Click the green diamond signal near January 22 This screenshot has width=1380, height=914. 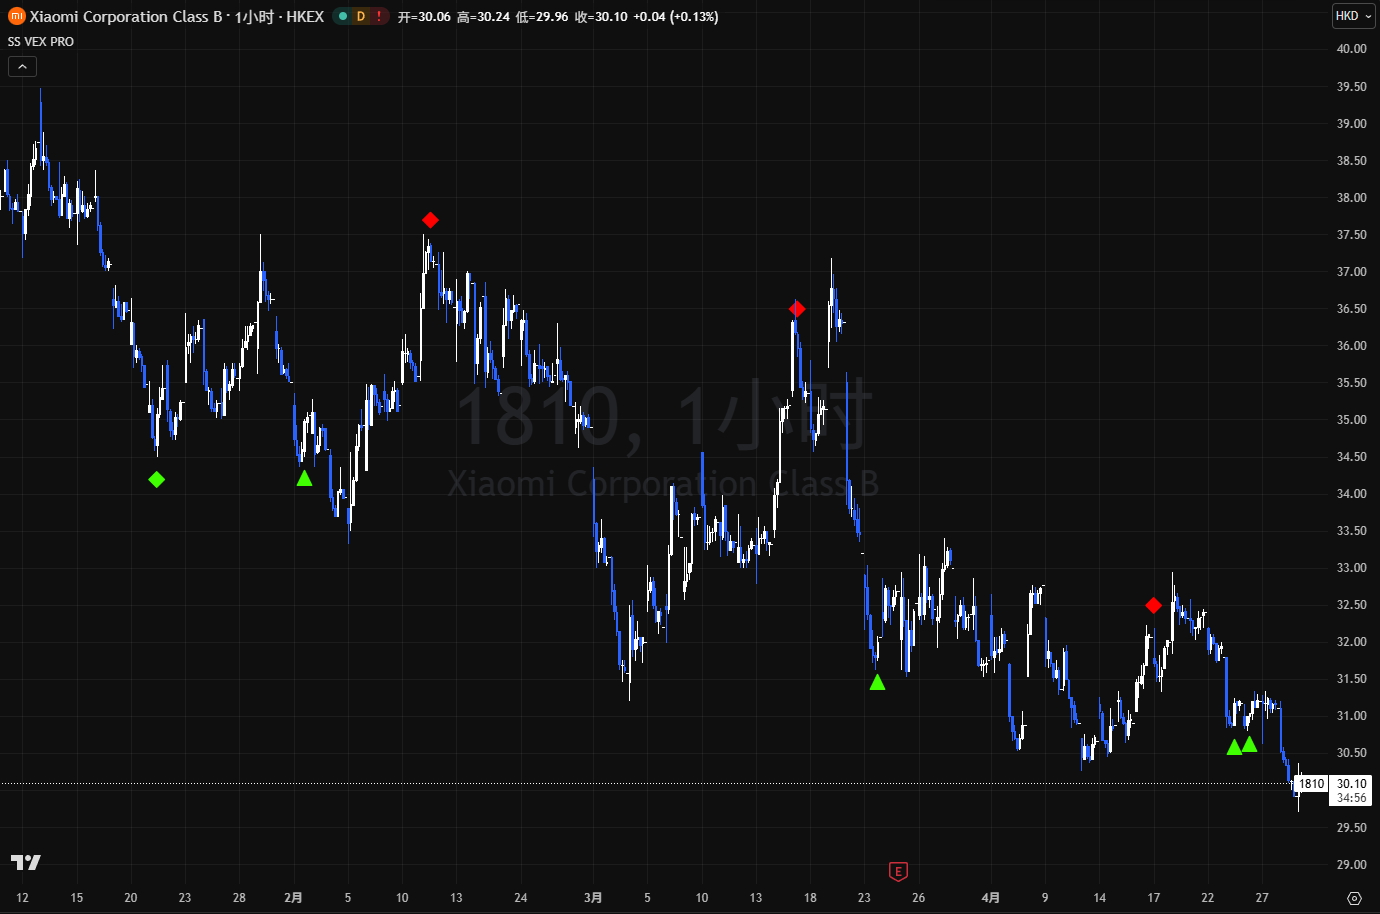156,480
